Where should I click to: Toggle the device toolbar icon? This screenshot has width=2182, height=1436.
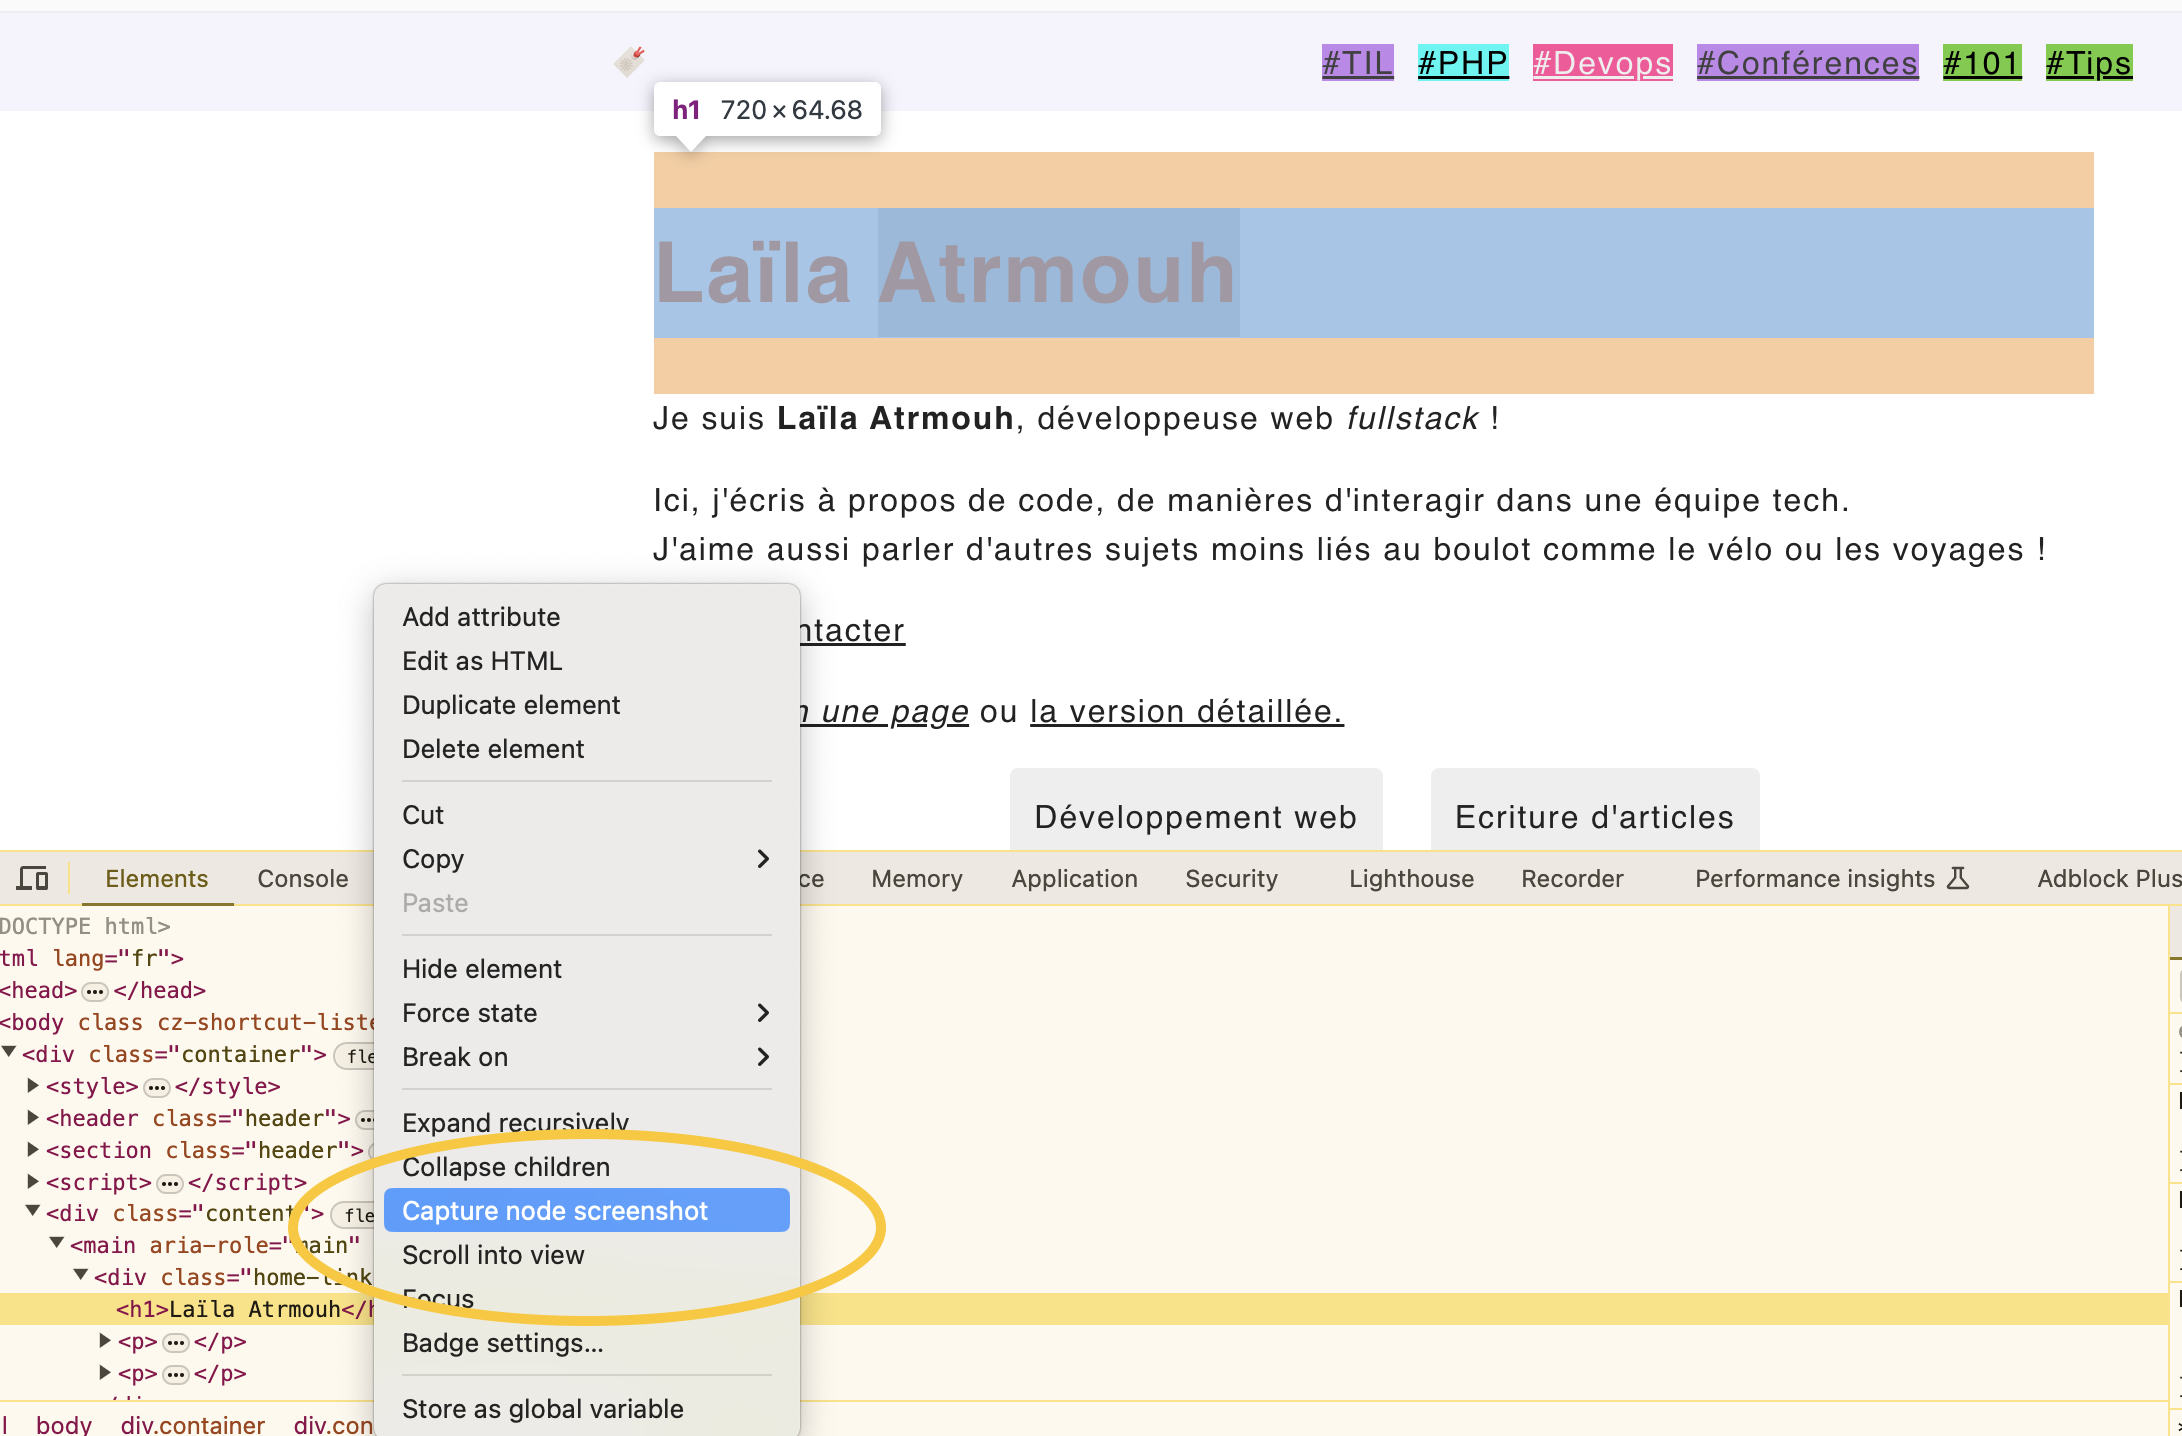[33, 878]
